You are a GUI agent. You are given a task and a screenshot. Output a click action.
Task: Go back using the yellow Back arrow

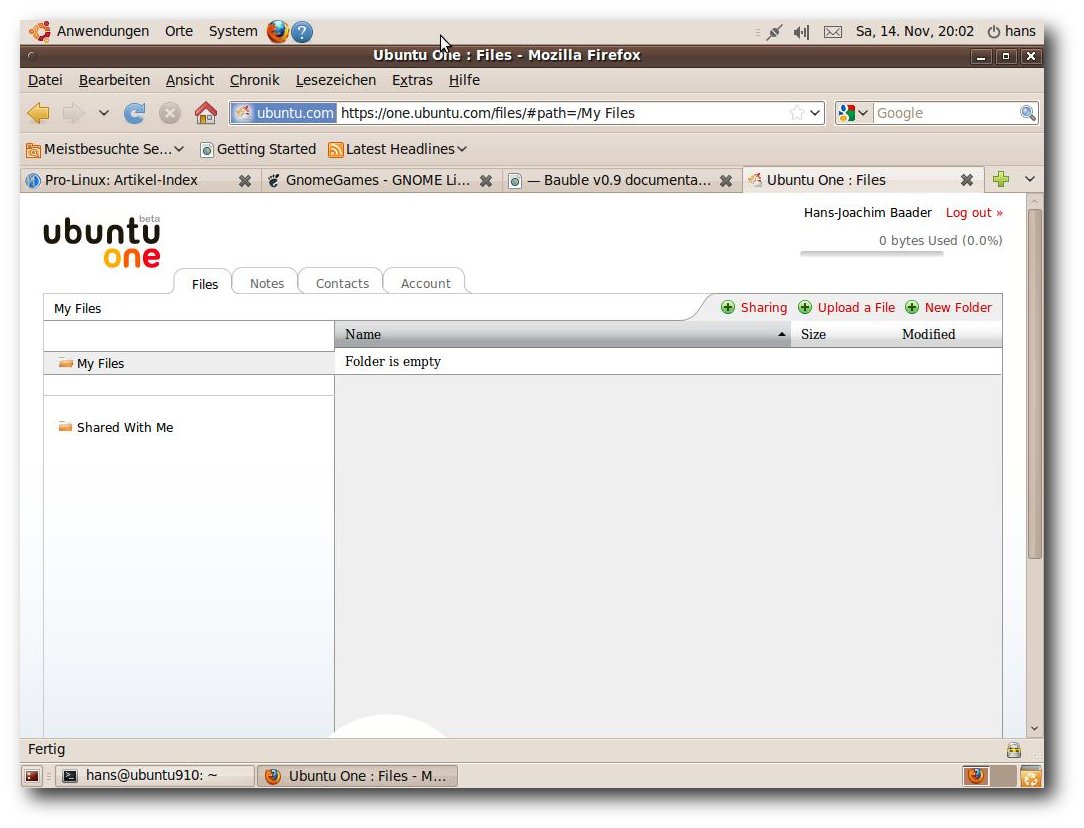click(39, 113)
